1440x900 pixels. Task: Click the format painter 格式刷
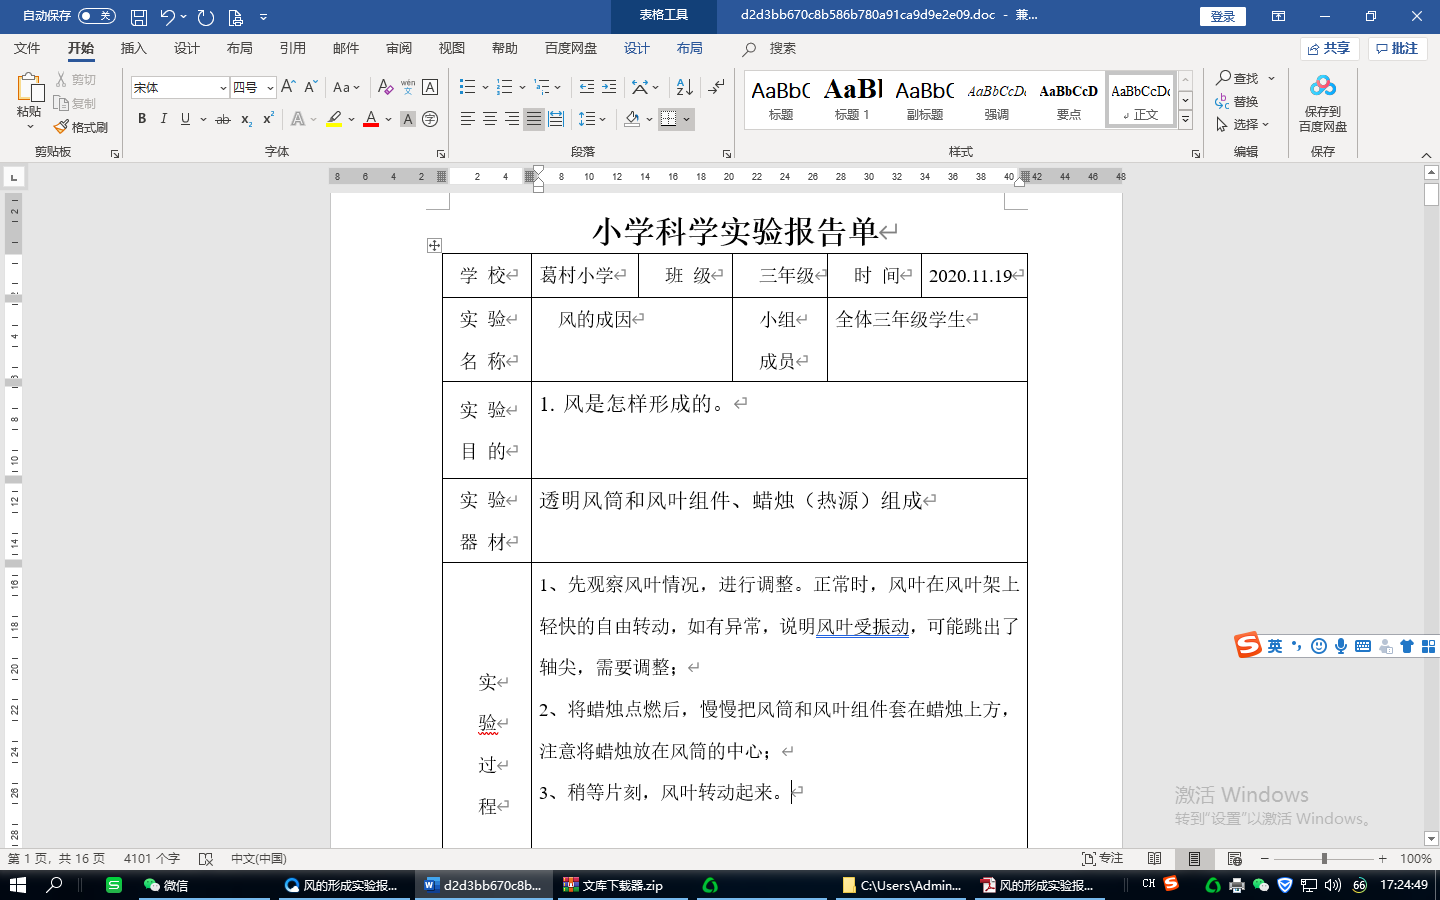[x=81, y=127]
